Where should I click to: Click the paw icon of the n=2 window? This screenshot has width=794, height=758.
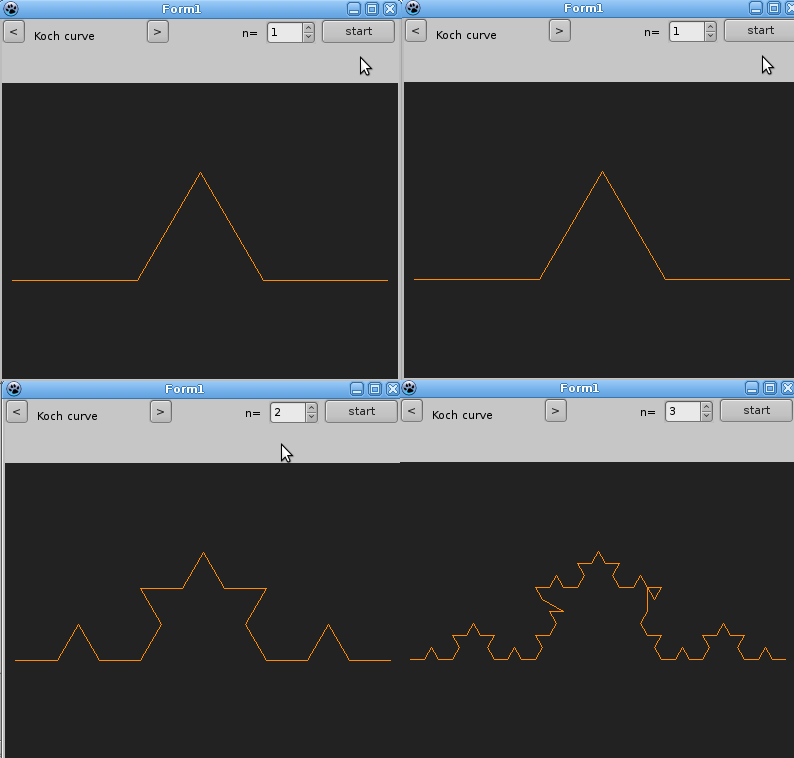(x=14, y=389)
